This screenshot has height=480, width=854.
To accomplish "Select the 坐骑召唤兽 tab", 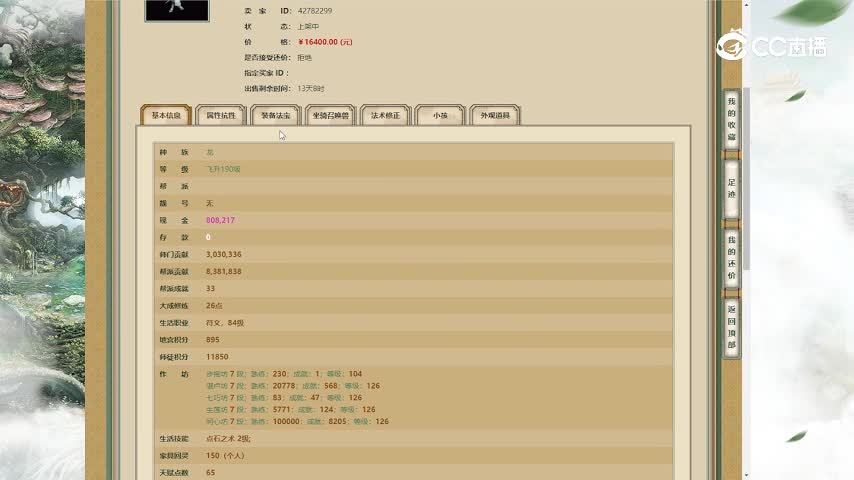I will 331,116.
